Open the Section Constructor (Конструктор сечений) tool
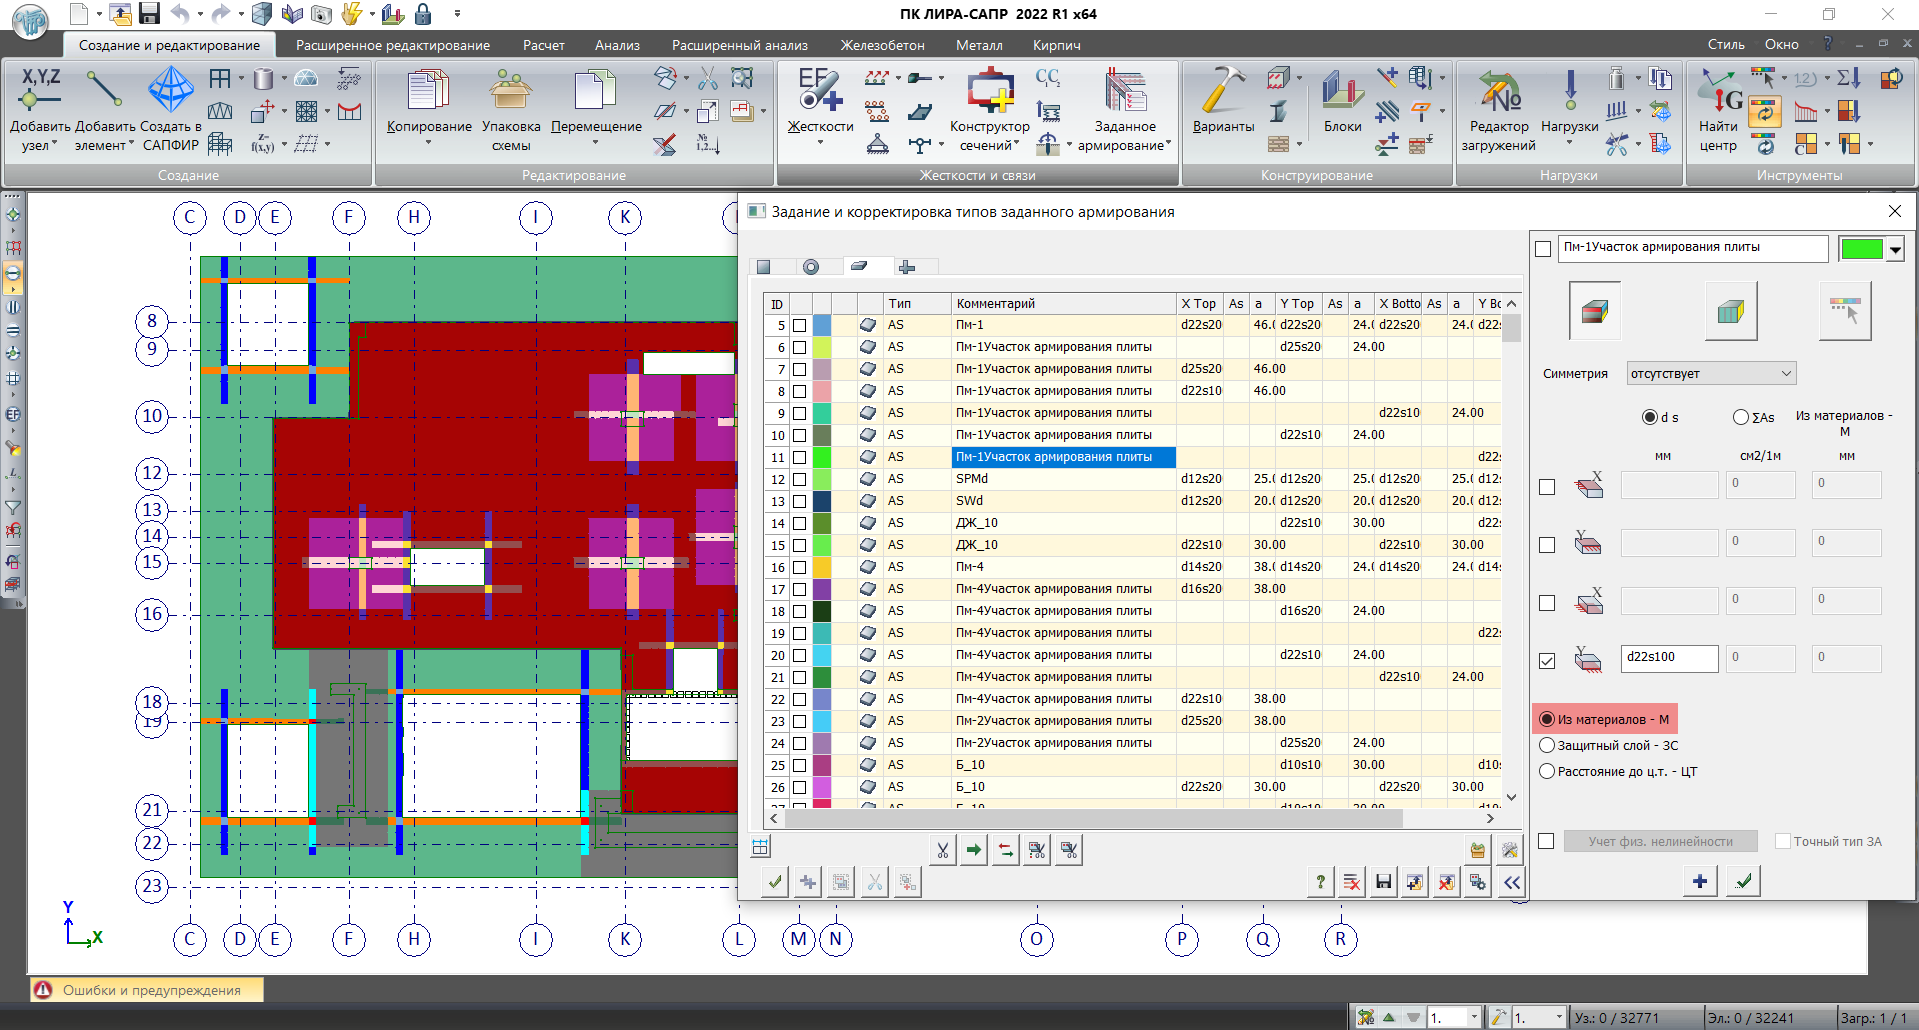Image resolution: width=1919 pixels, height=1030 pixels. [x=989, y=92]
